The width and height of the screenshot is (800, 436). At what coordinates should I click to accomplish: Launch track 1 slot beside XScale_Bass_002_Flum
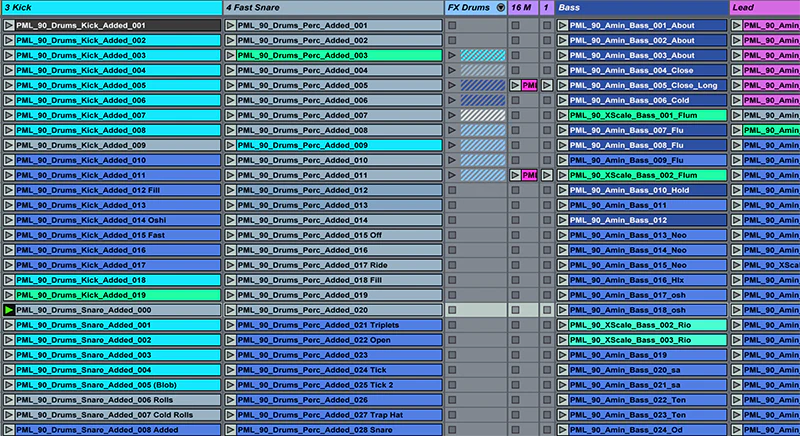click(547, 175)
